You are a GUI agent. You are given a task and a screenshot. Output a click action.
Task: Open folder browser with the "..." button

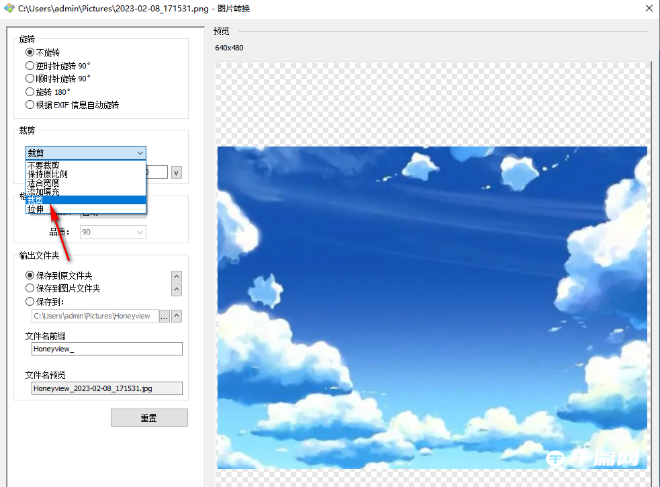click(x=165, y=316)
